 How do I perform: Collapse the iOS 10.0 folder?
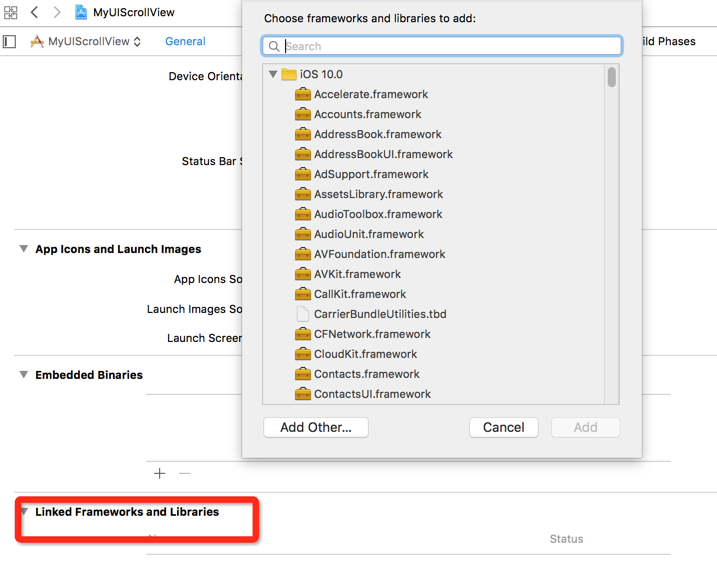pos(273,74)
